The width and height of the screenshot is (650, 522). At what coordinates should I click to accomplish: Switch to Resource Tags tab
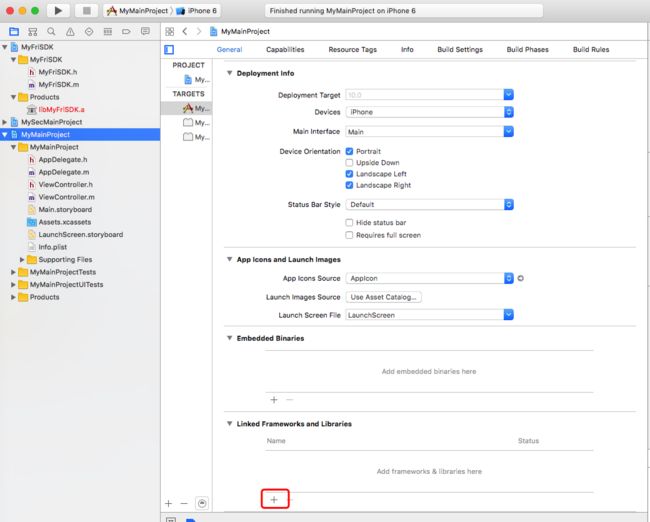tap(352, 49)
